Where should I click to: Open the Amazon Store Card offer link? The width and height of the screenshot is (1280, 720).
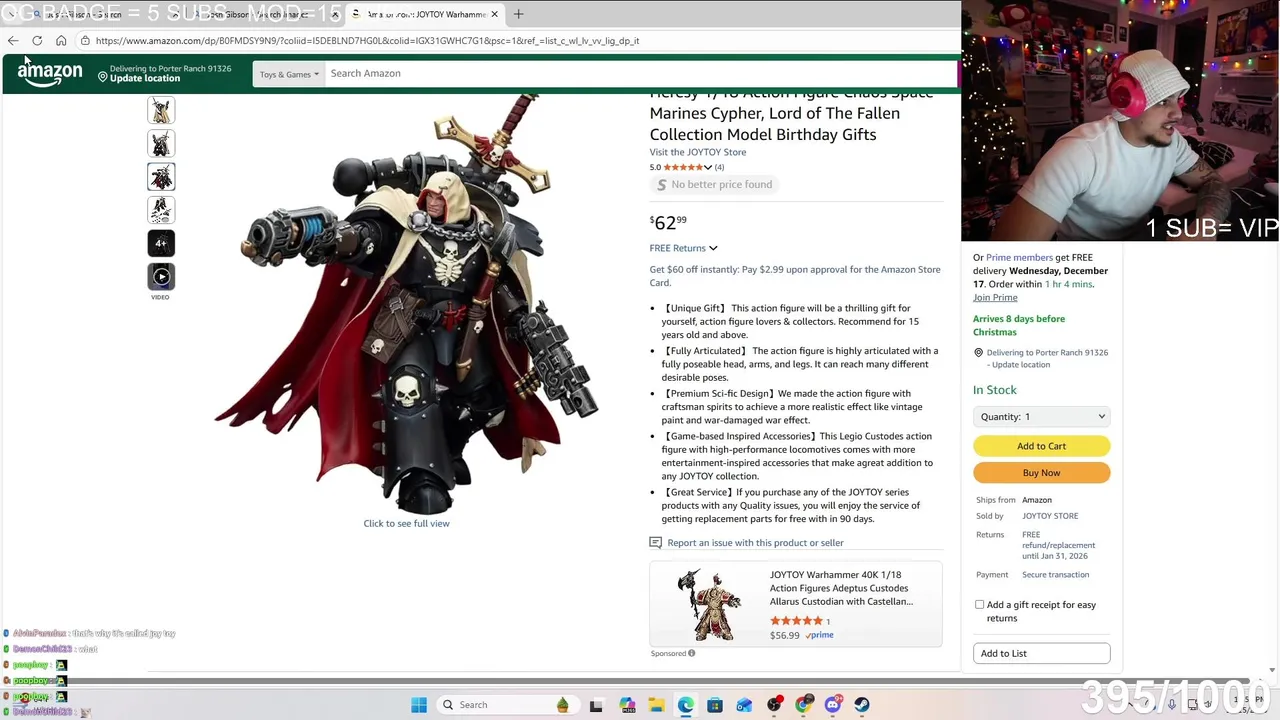pyautogui.click(x=795, y=276)
